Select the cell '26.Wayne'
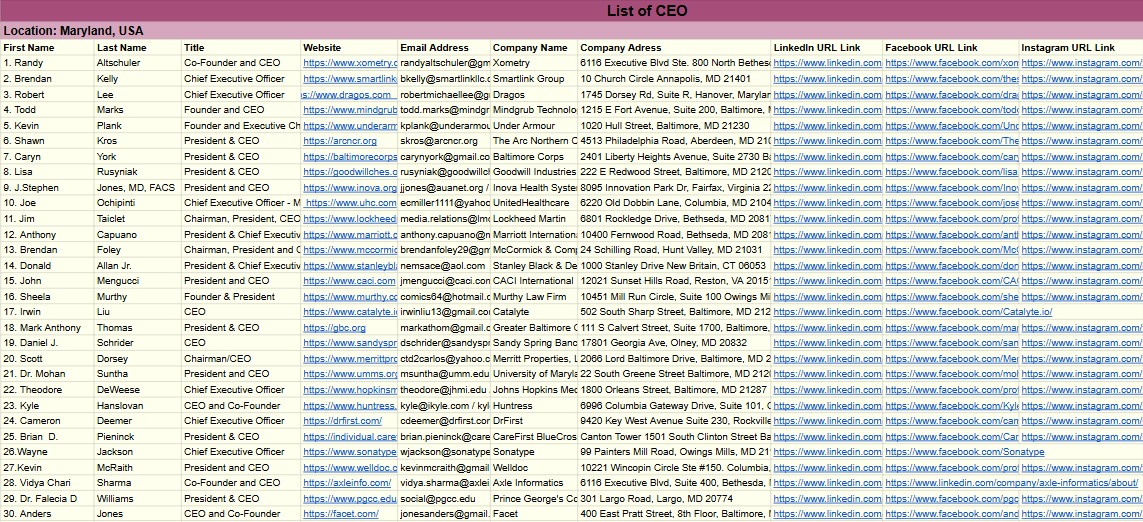The width and height of the screenshot is (1143, 522). (x=47, y=452)
